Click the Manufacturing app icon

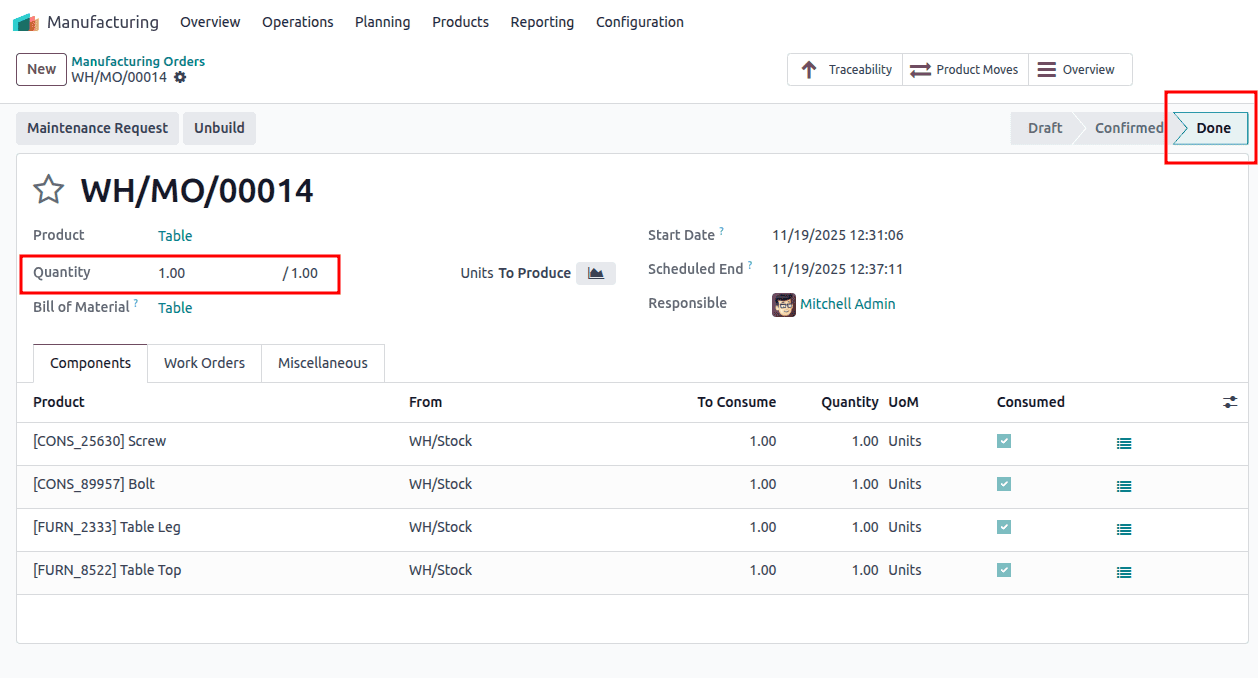[25, 21]
